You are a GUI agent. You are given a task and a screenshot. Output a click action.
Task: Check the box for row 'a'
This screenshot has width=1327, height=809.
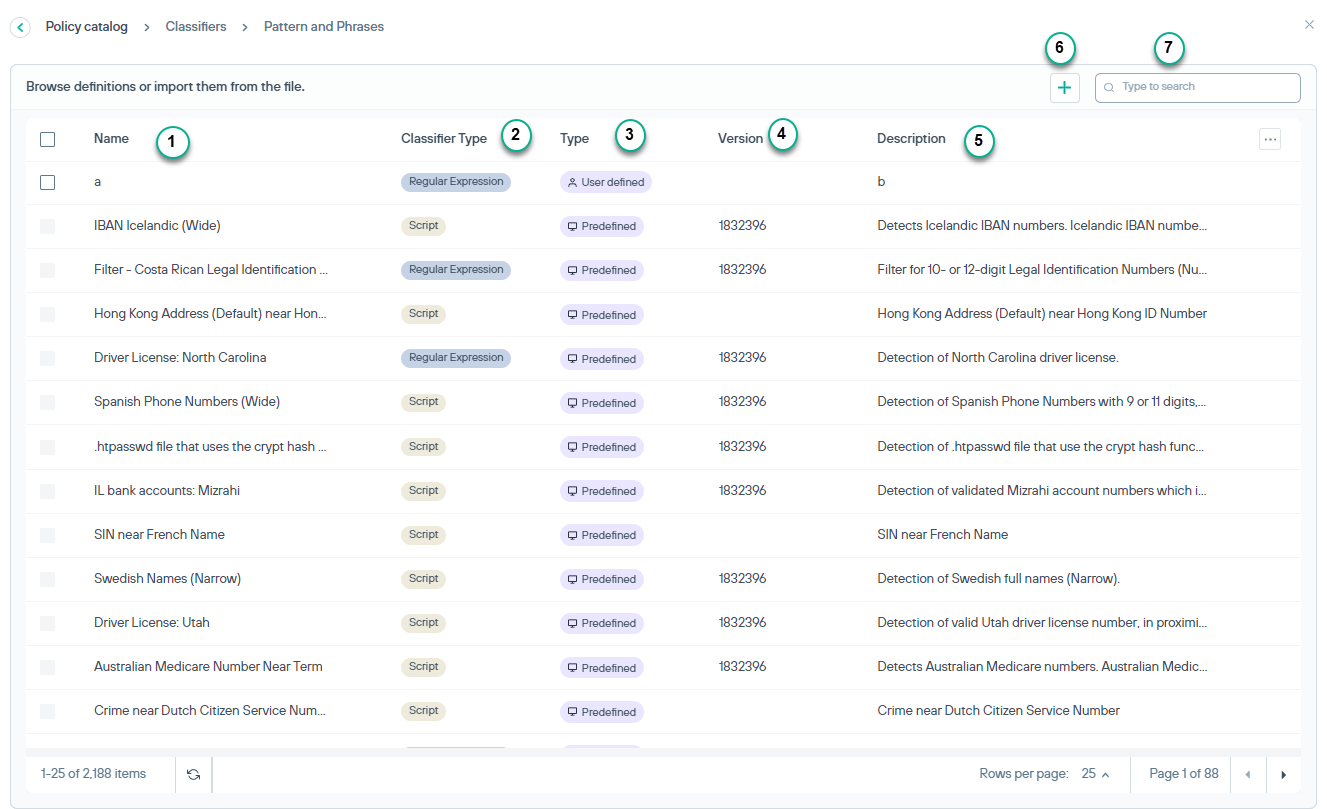48,183
